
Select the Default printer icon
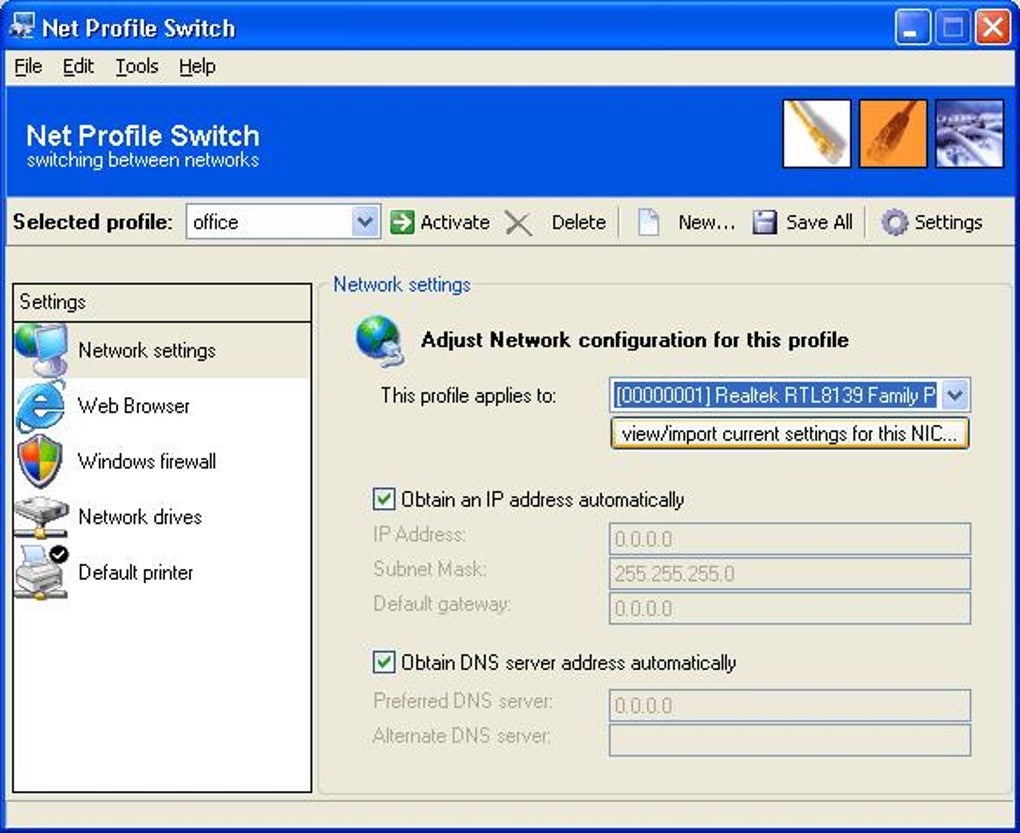point(42,572)
